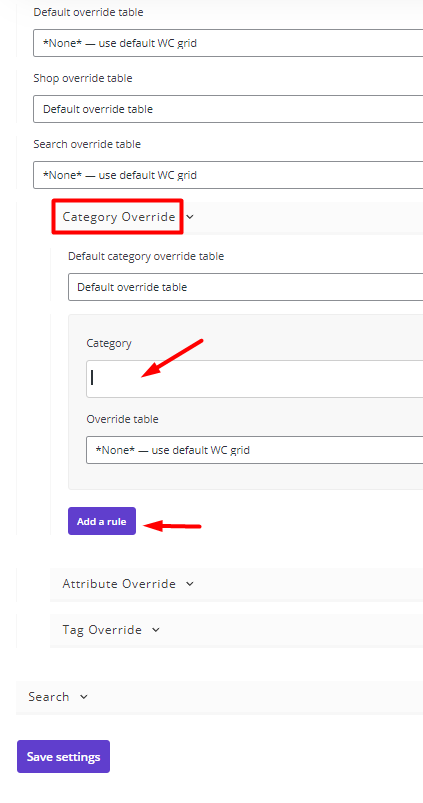
Task: Click the Search override table label
Action: 87,144
